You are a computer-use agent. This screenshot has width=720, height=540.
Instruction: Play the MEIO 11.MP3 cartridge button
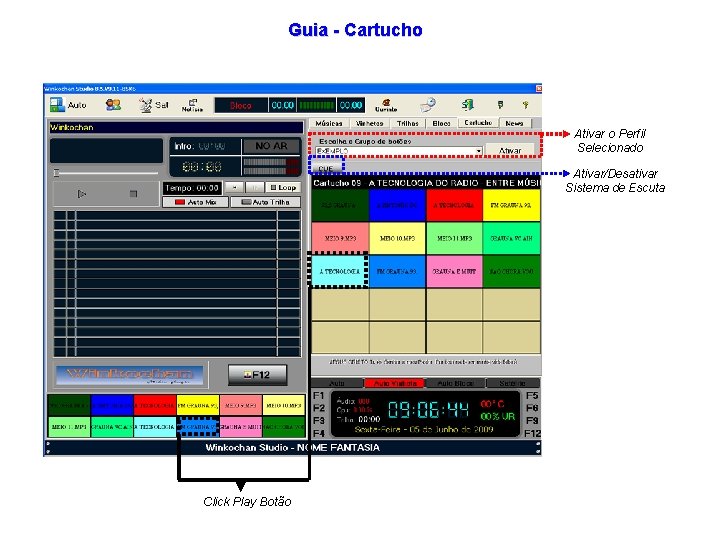pos(454,238)
